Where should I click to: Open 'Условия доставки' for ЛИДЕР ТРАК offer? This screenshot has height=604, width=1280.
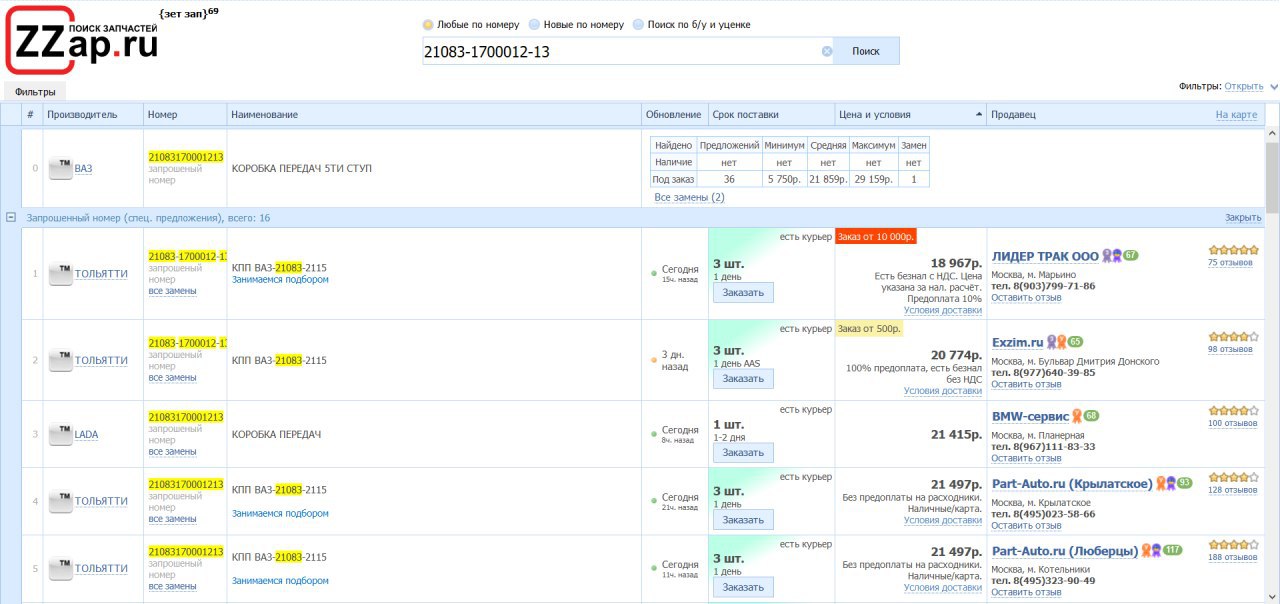pyautogui.click(x=943, y=310)
